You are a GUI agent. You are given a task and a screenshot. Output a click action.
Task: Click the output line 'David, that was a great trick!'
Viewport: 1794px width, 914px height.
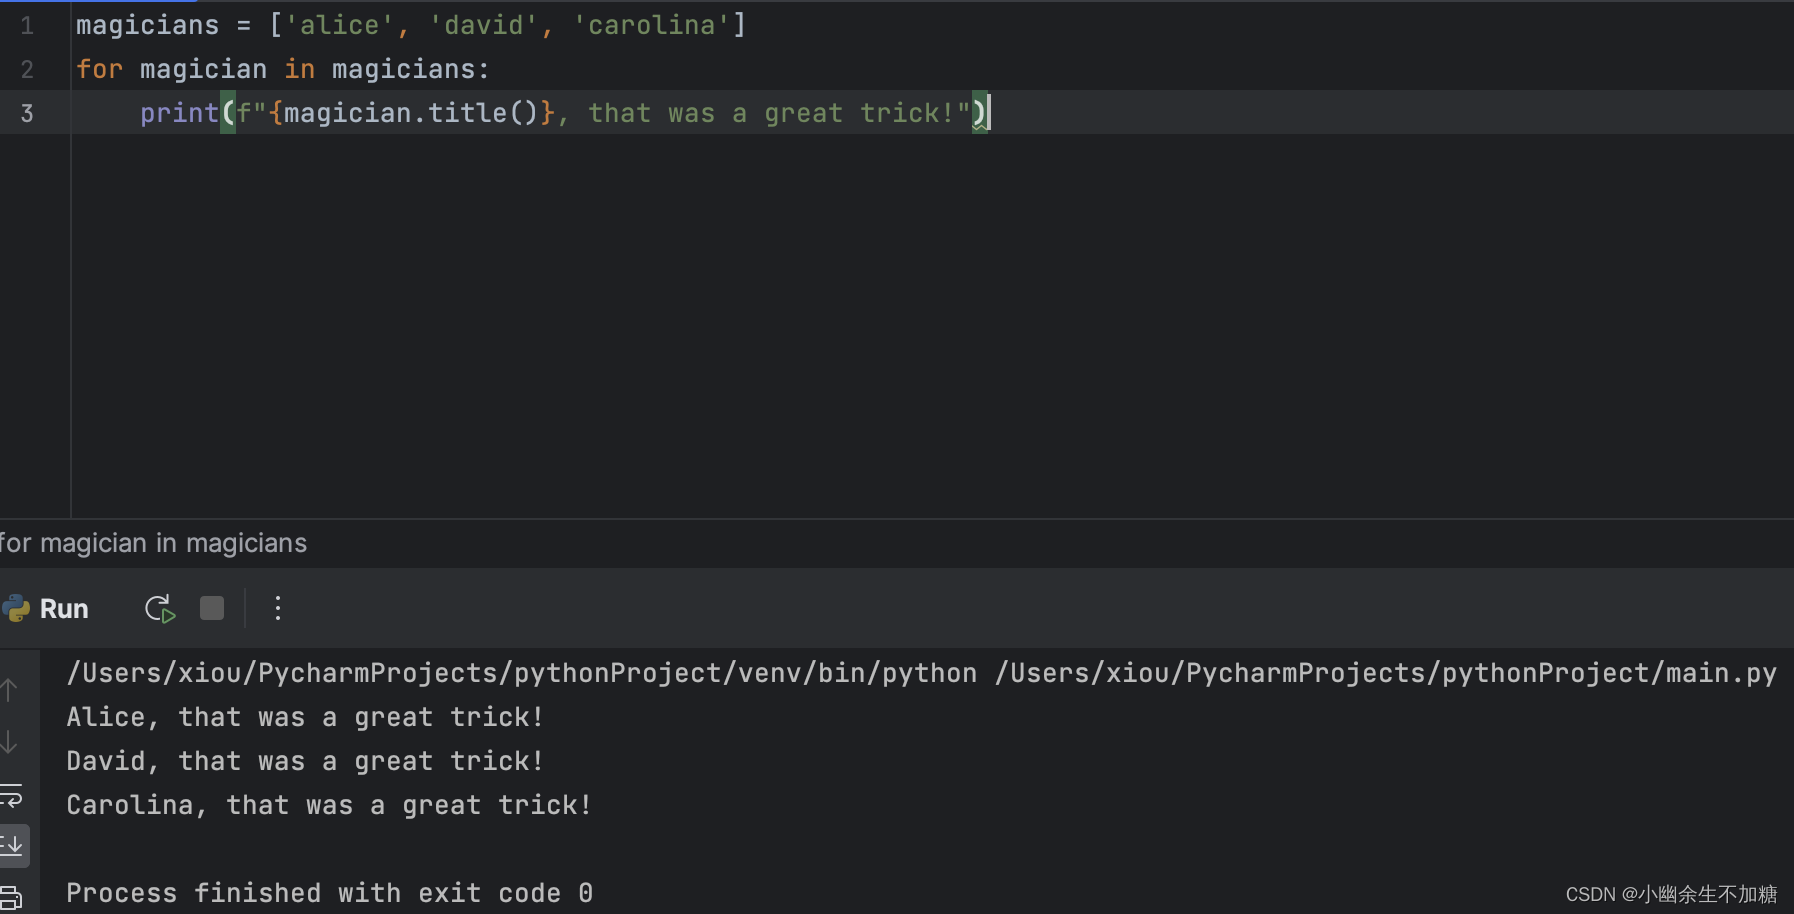[305, 761]
